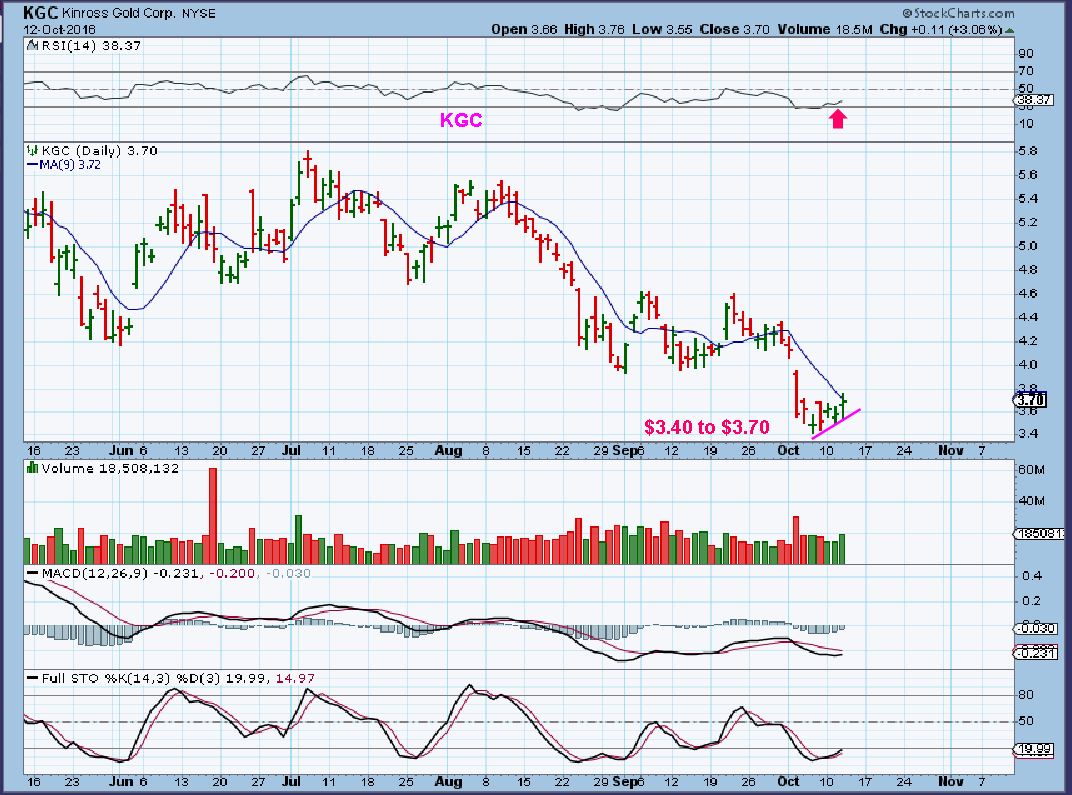
Task: Click the KGC (Daily) 3.70 legend label
Action: (x=99, y=150)
